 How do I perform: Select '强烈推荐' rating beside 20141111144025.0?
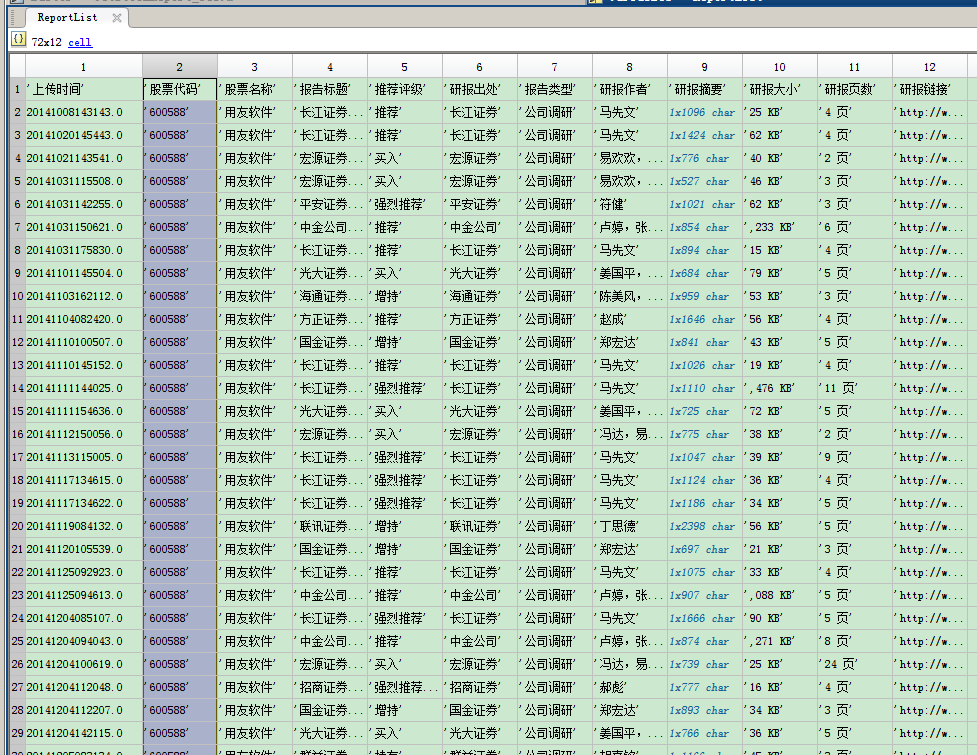tap(404, 388)
